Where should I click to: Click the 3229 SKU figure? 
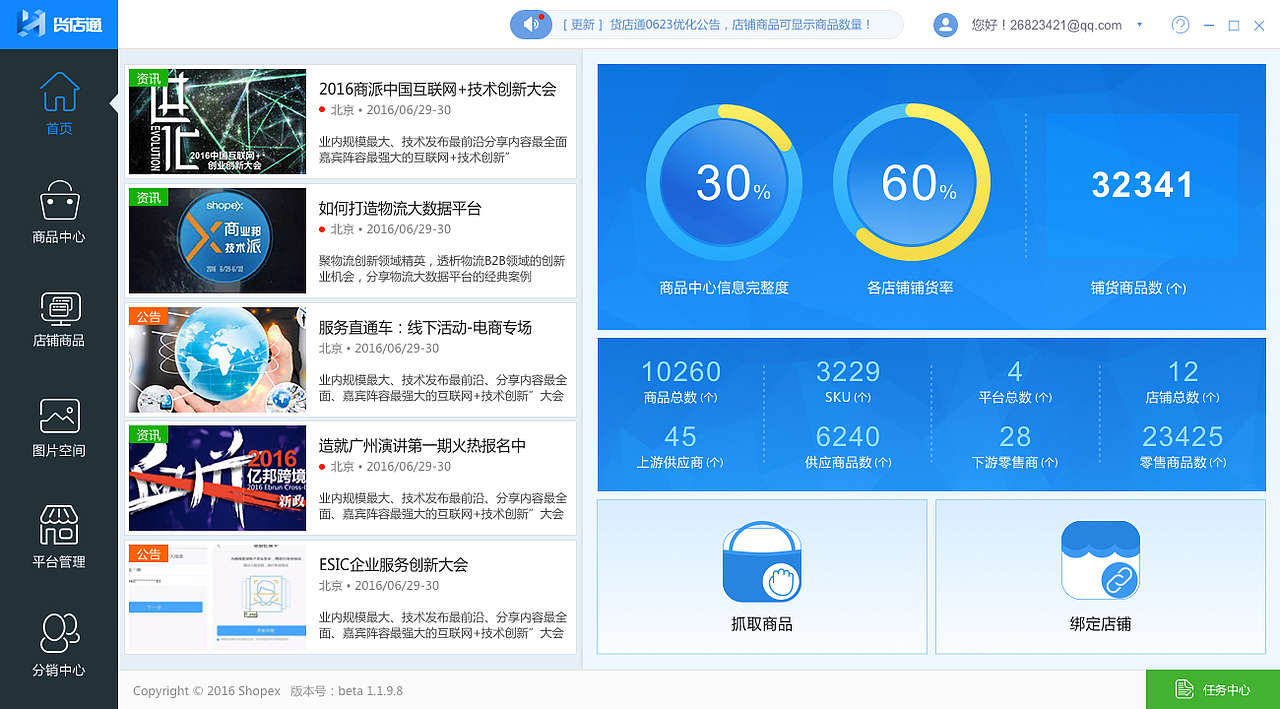click(x=848, y=372)
